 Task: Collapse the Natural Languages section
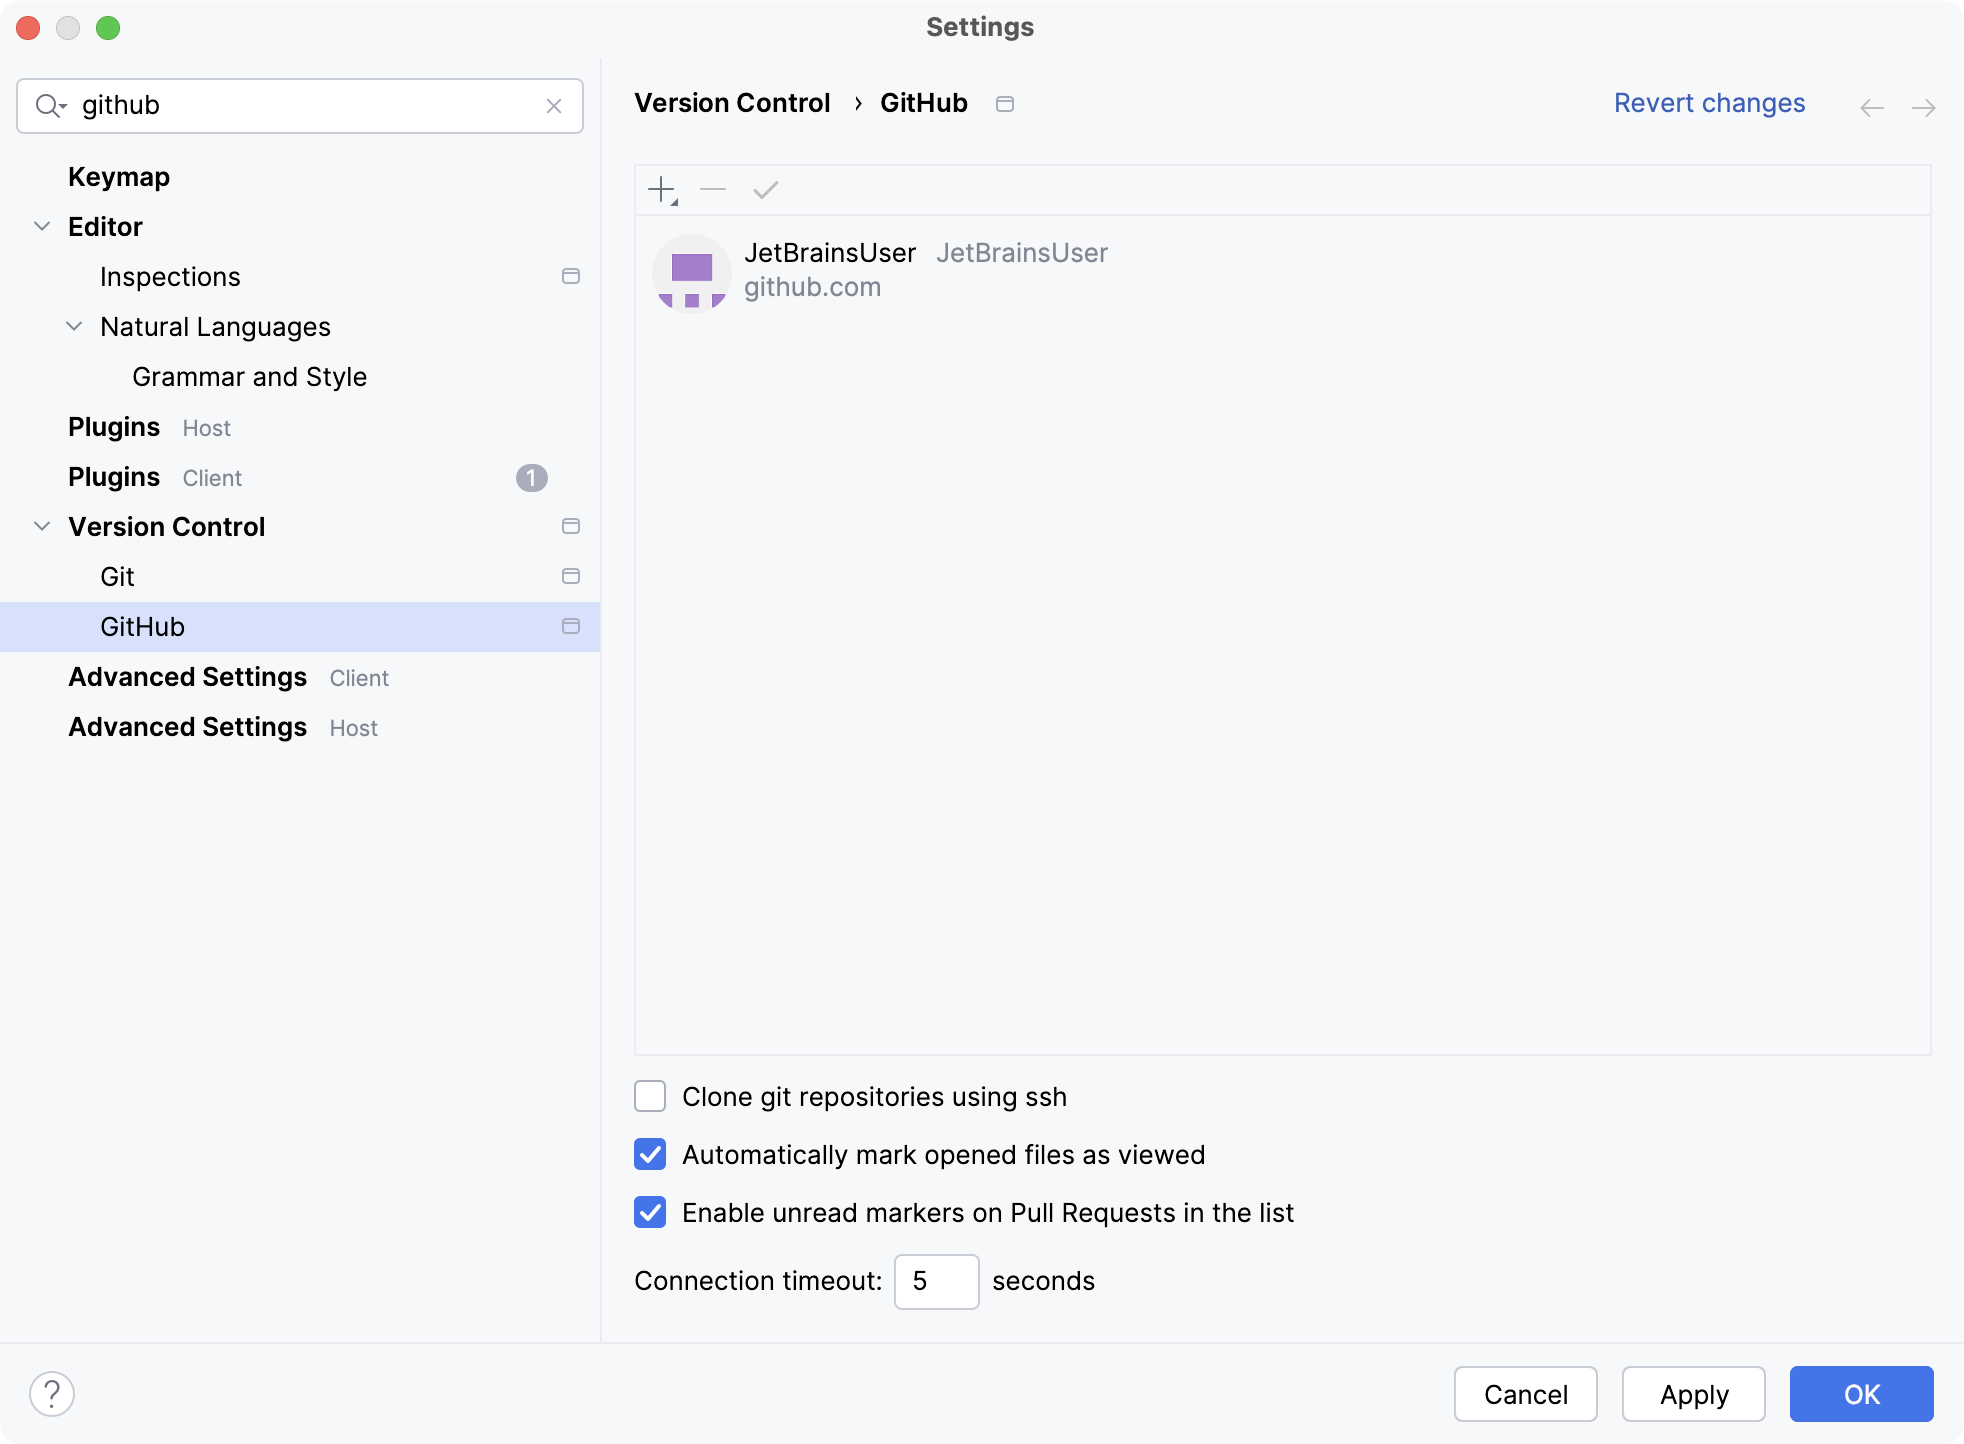point(73,326)
